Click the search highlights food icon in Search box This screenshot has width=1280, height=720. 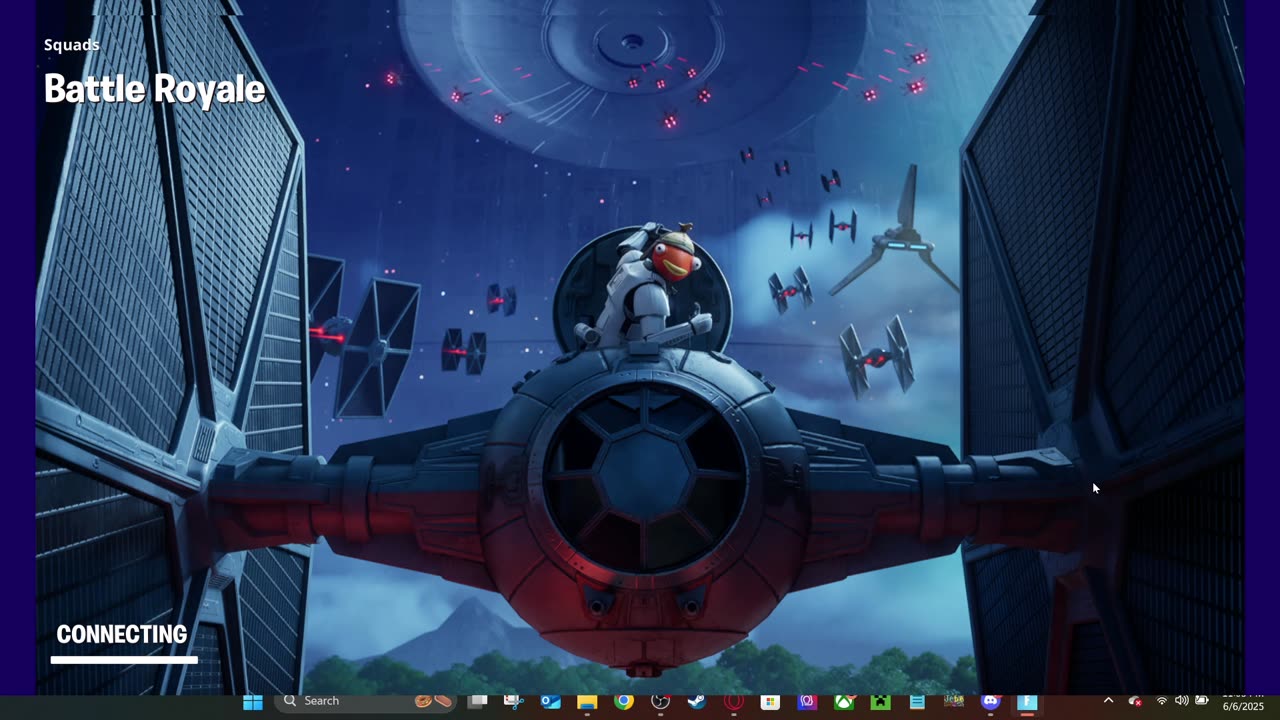(434, 701)
